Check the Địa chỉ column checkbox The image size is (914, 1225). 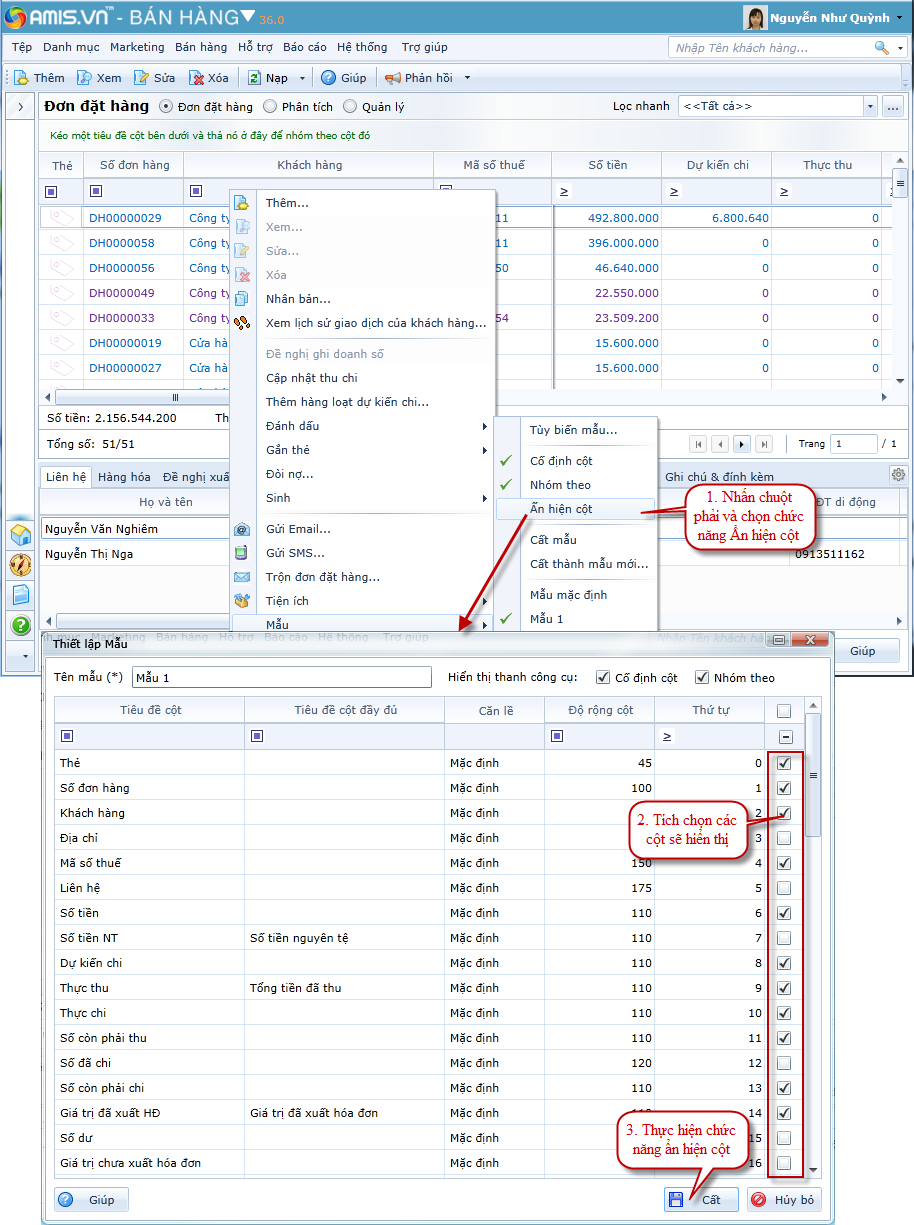point(784,838)
